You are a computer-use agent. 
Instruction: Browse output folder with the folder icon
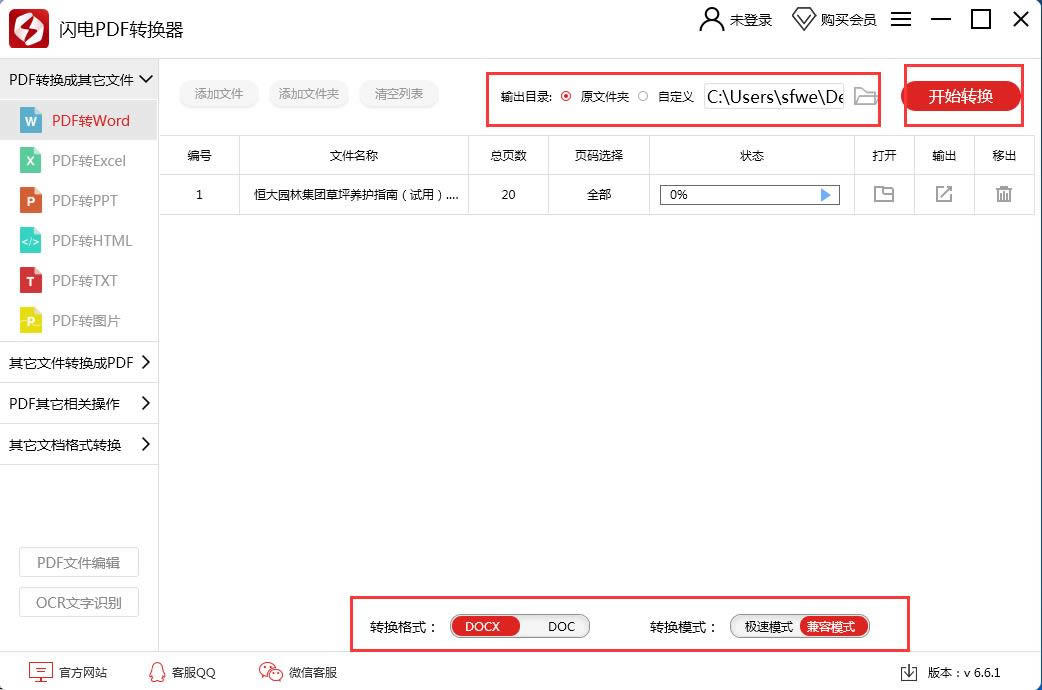pos(865,96)
